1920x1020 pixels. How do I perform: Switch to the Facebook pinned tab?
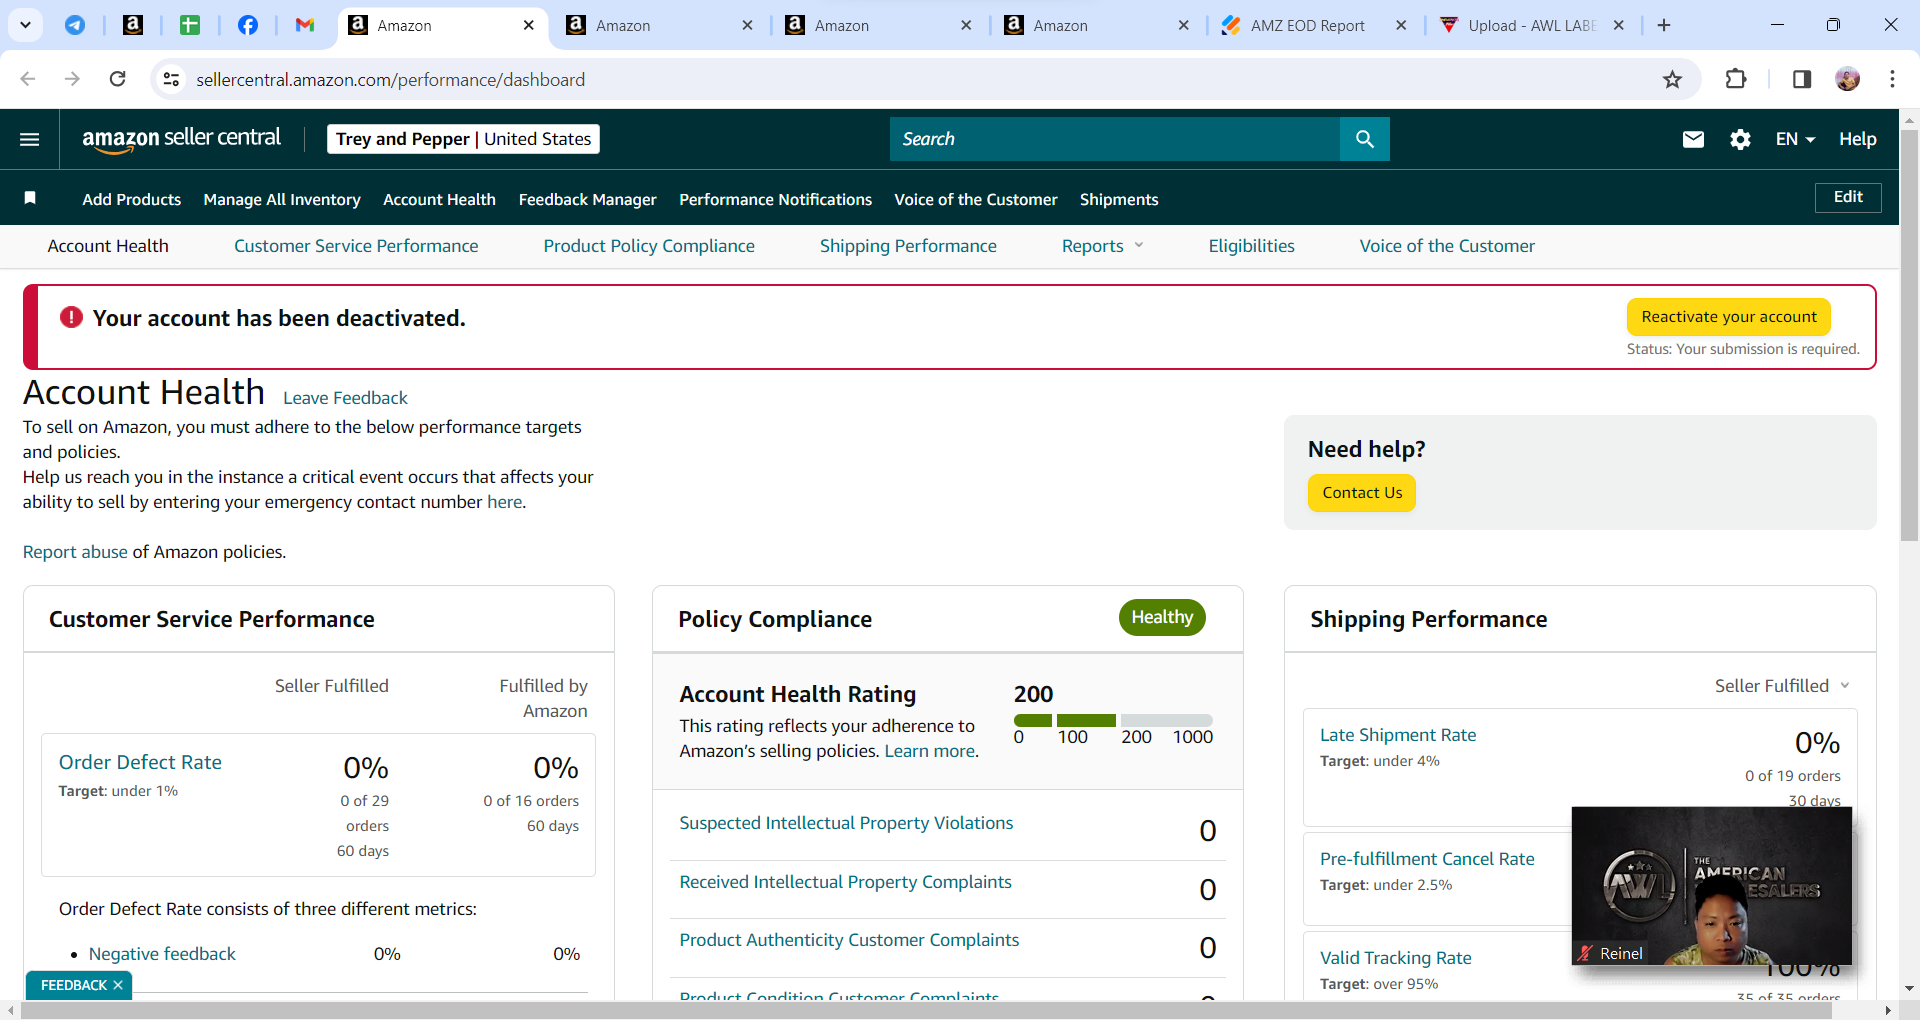click(248, 25)
